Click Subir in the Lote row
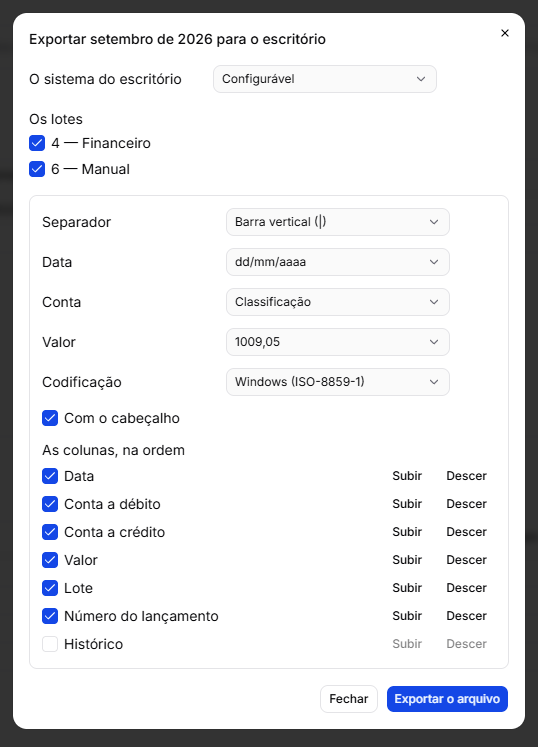The width and height of the screenshot is (538, 747). [x=407, y=588]
